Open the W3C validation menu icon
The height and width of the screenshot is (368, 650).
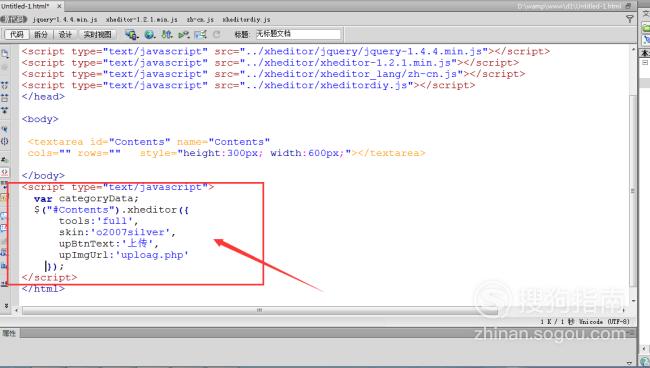pos(184,35)
